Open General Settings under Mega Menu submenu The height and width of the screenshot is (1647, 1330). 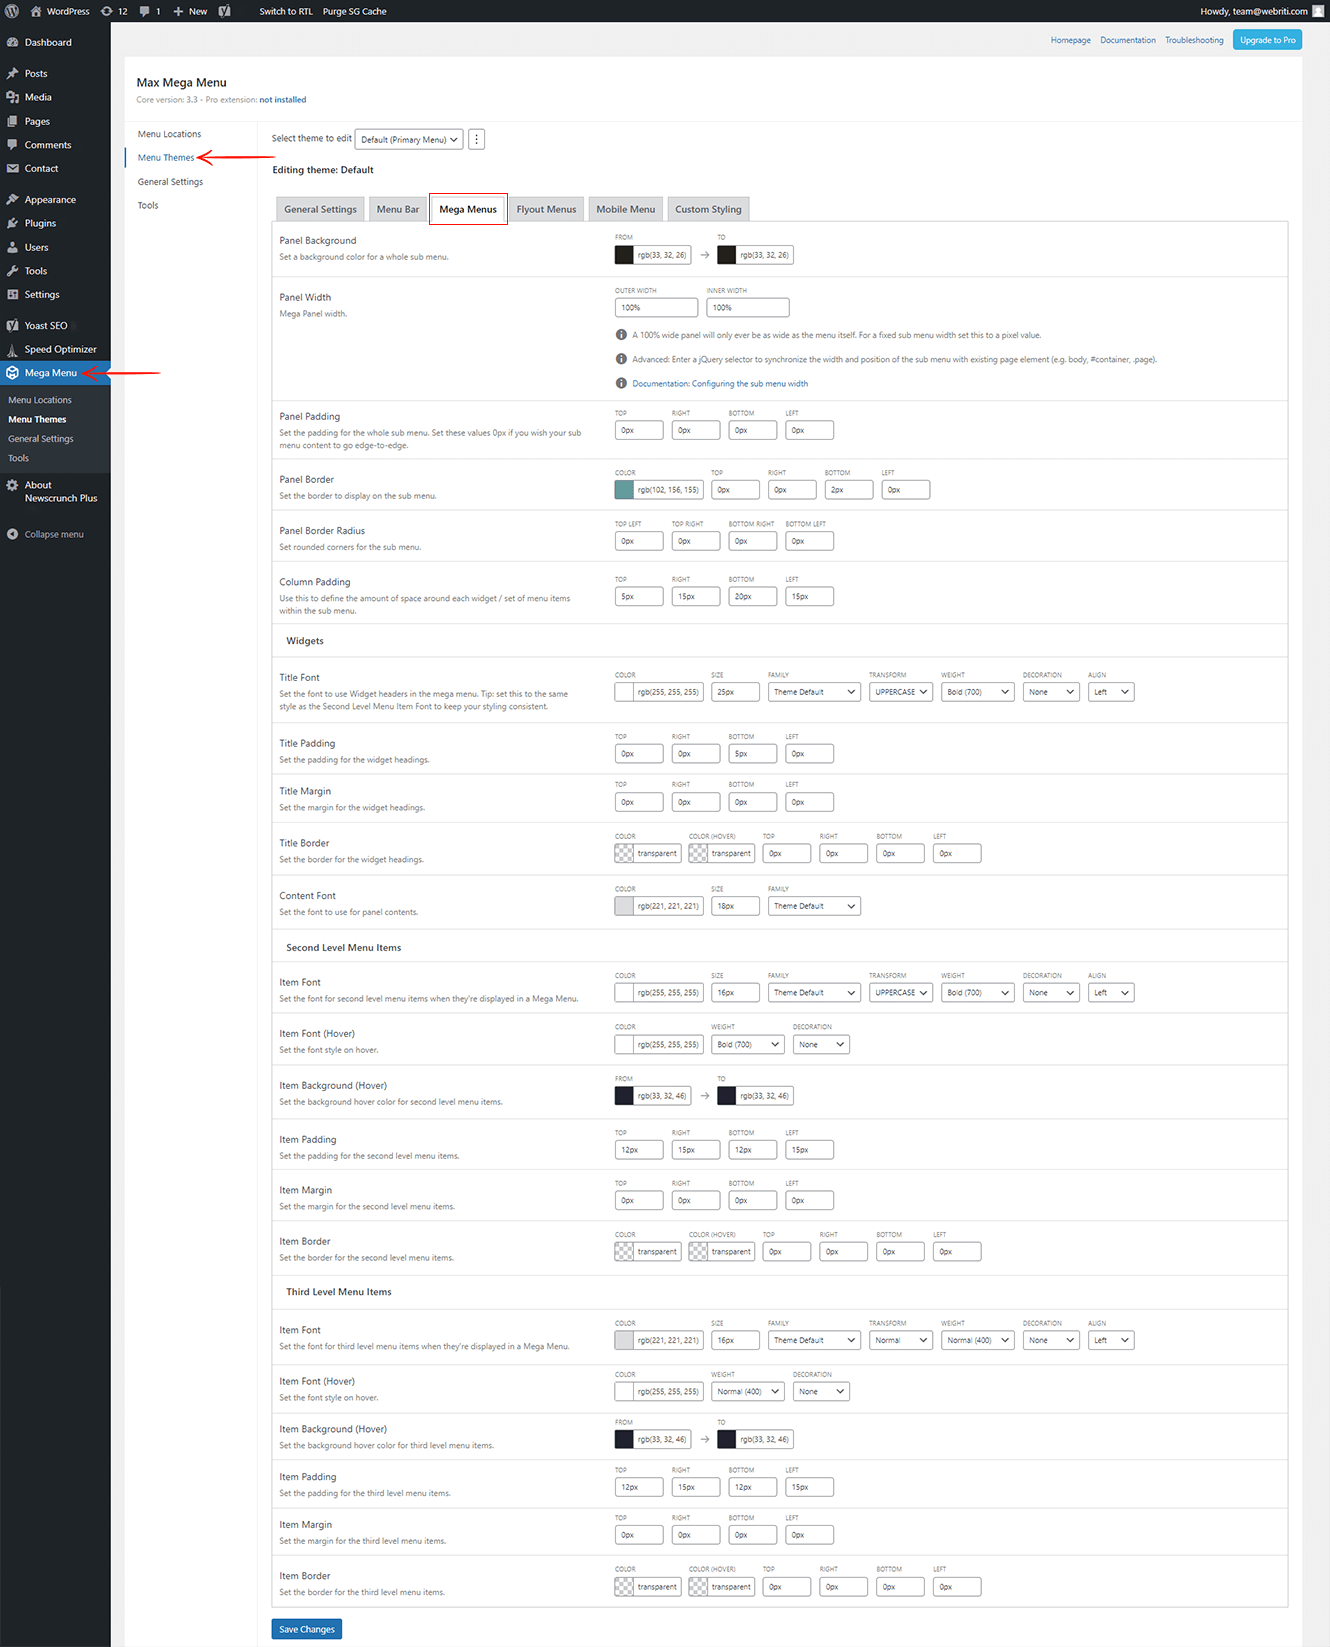(41, 439)
